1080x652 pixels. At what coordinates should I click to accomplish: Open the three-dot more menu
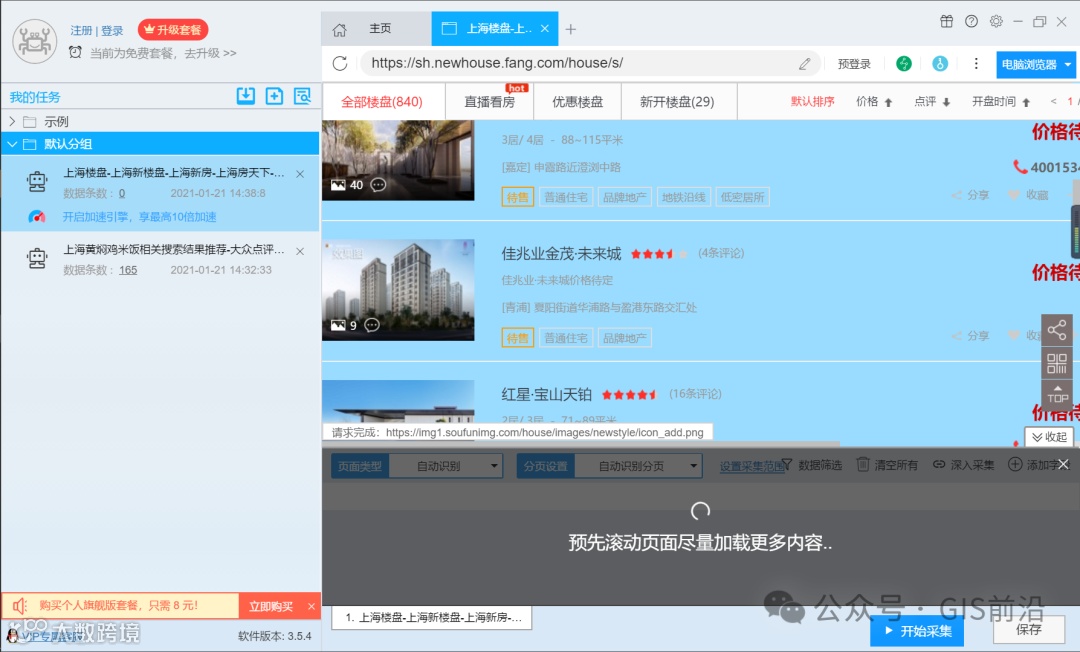(x=976, y=64)
